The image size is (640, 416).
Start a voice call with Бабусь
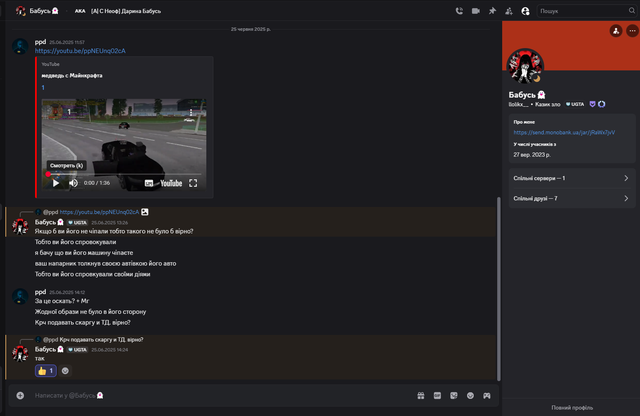(x=459, y=11)
